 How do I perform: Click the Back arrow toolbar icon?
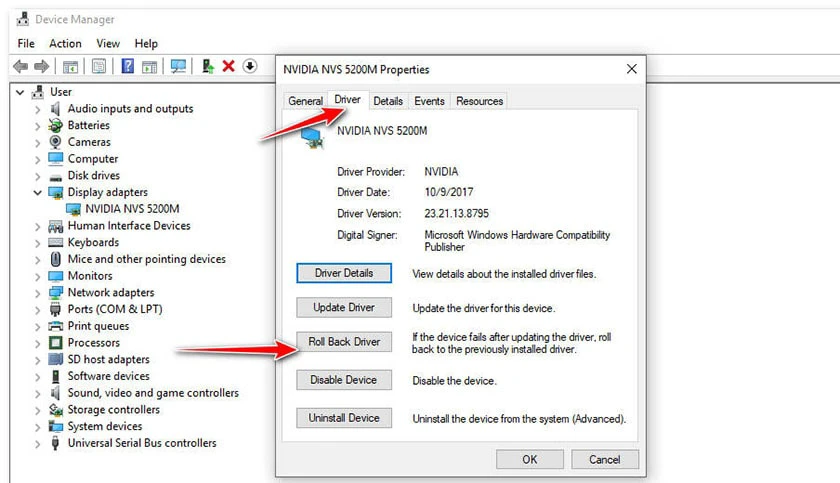21,66
